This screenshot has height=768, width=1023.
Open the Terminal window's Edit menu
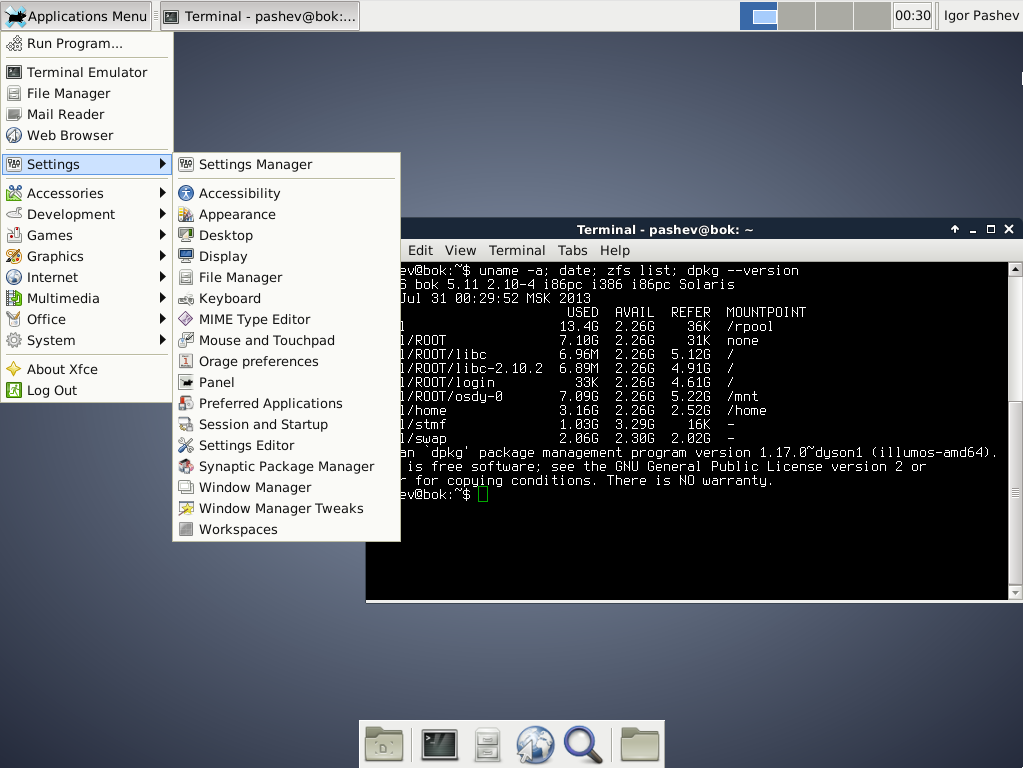(420, 251)
